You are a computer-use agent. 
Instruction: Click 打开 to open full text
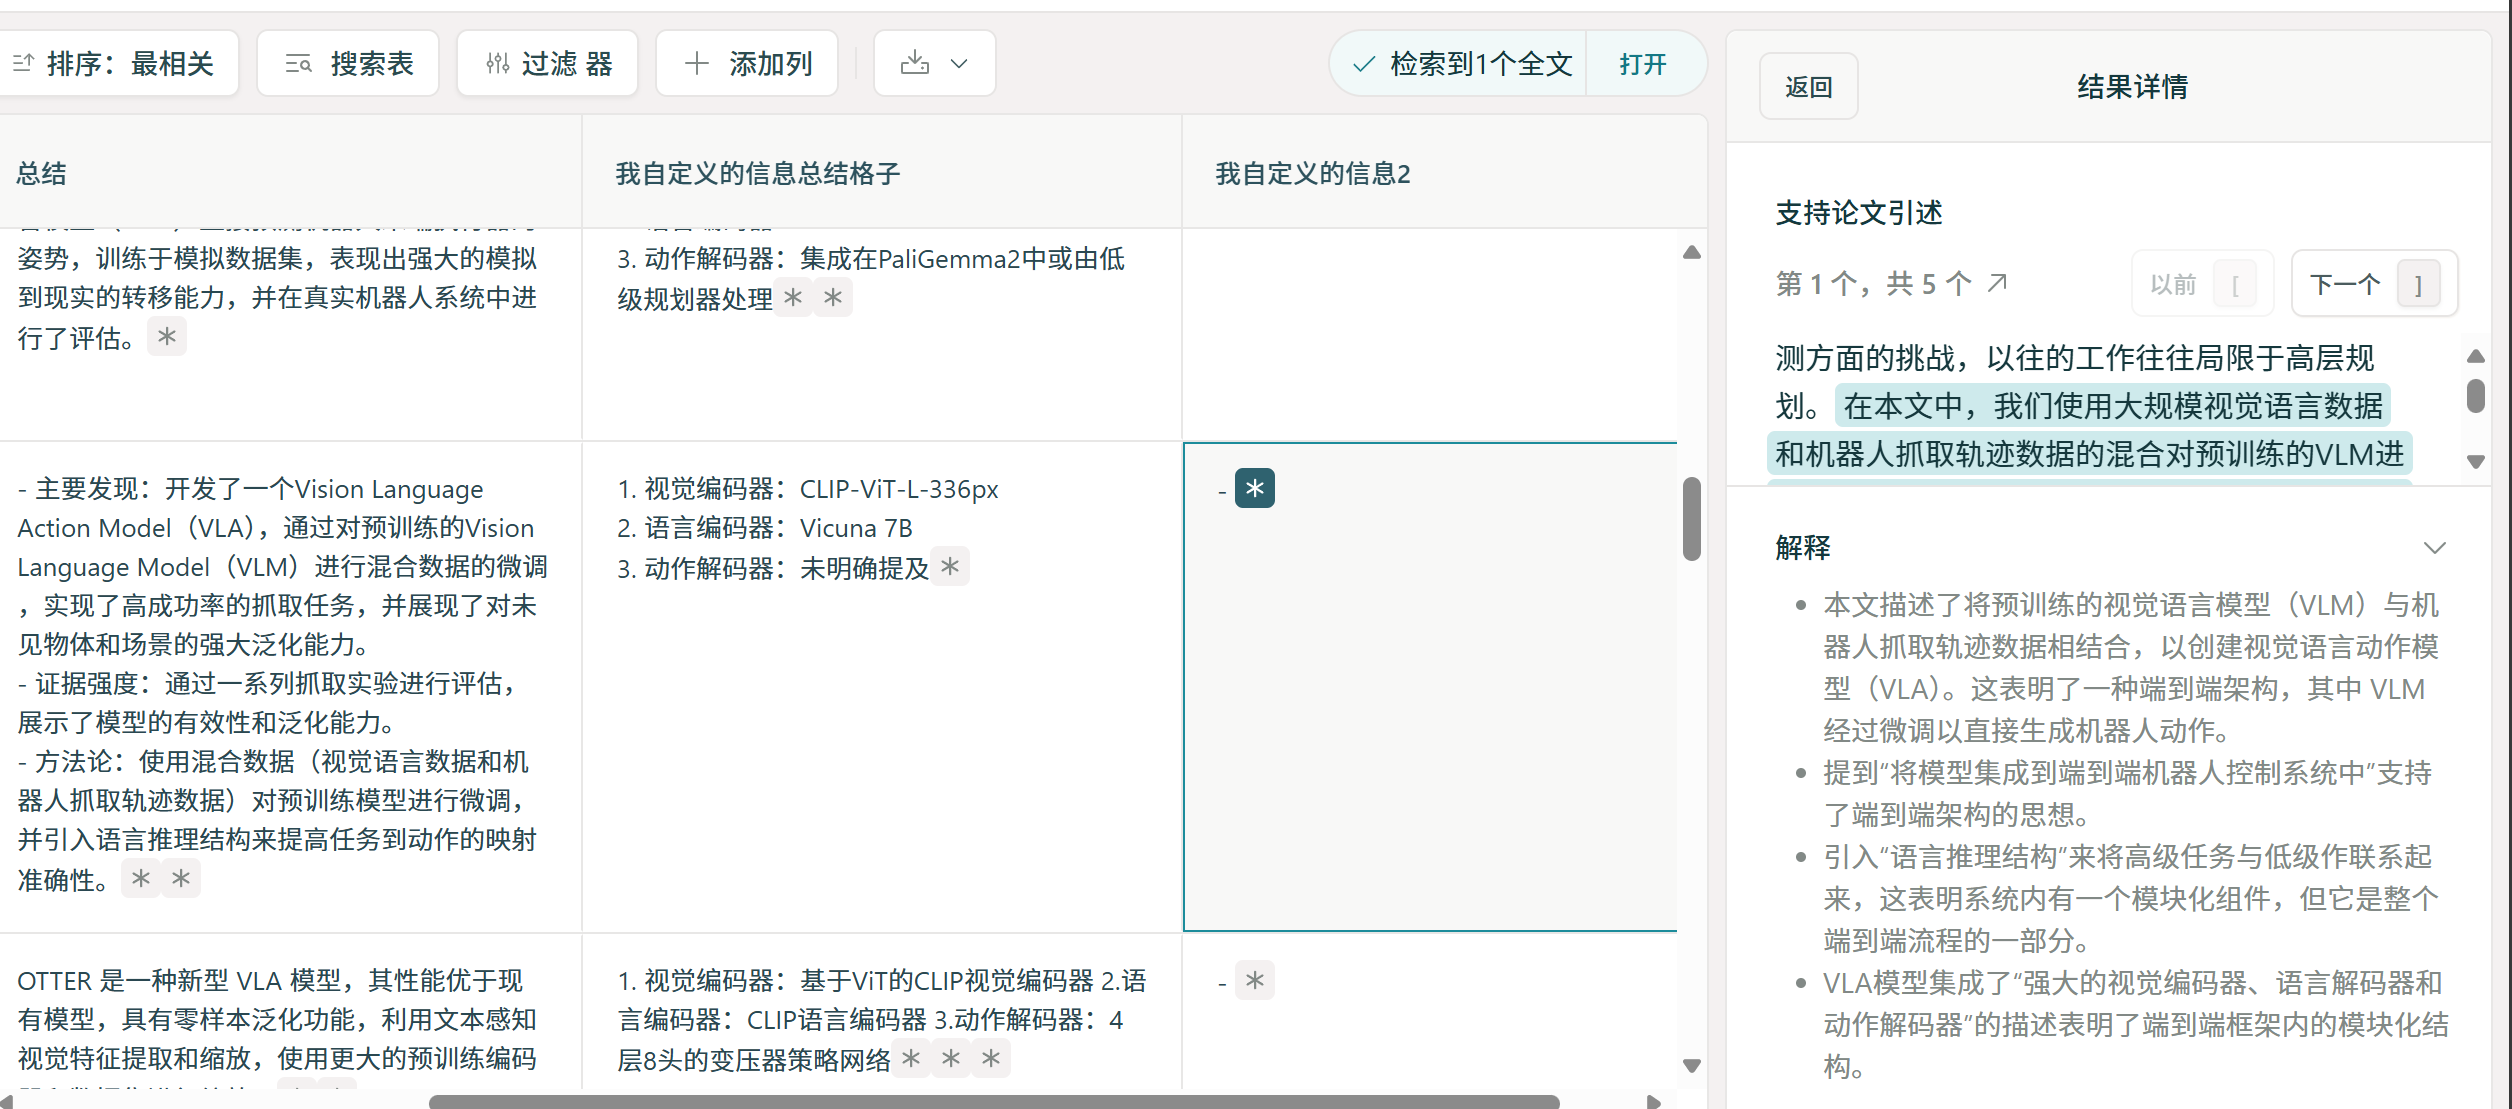[x=1643, y=64]
